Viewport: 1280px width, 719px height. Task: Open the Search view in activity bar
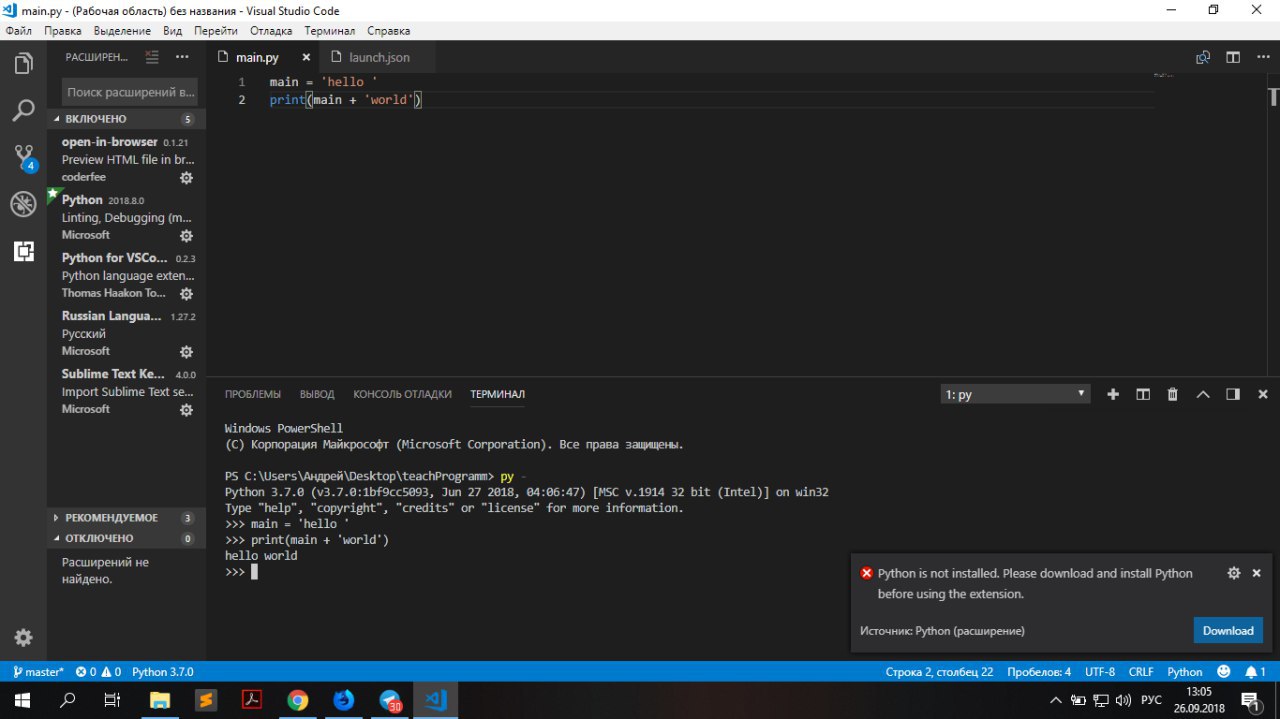(x=23, y=110)
